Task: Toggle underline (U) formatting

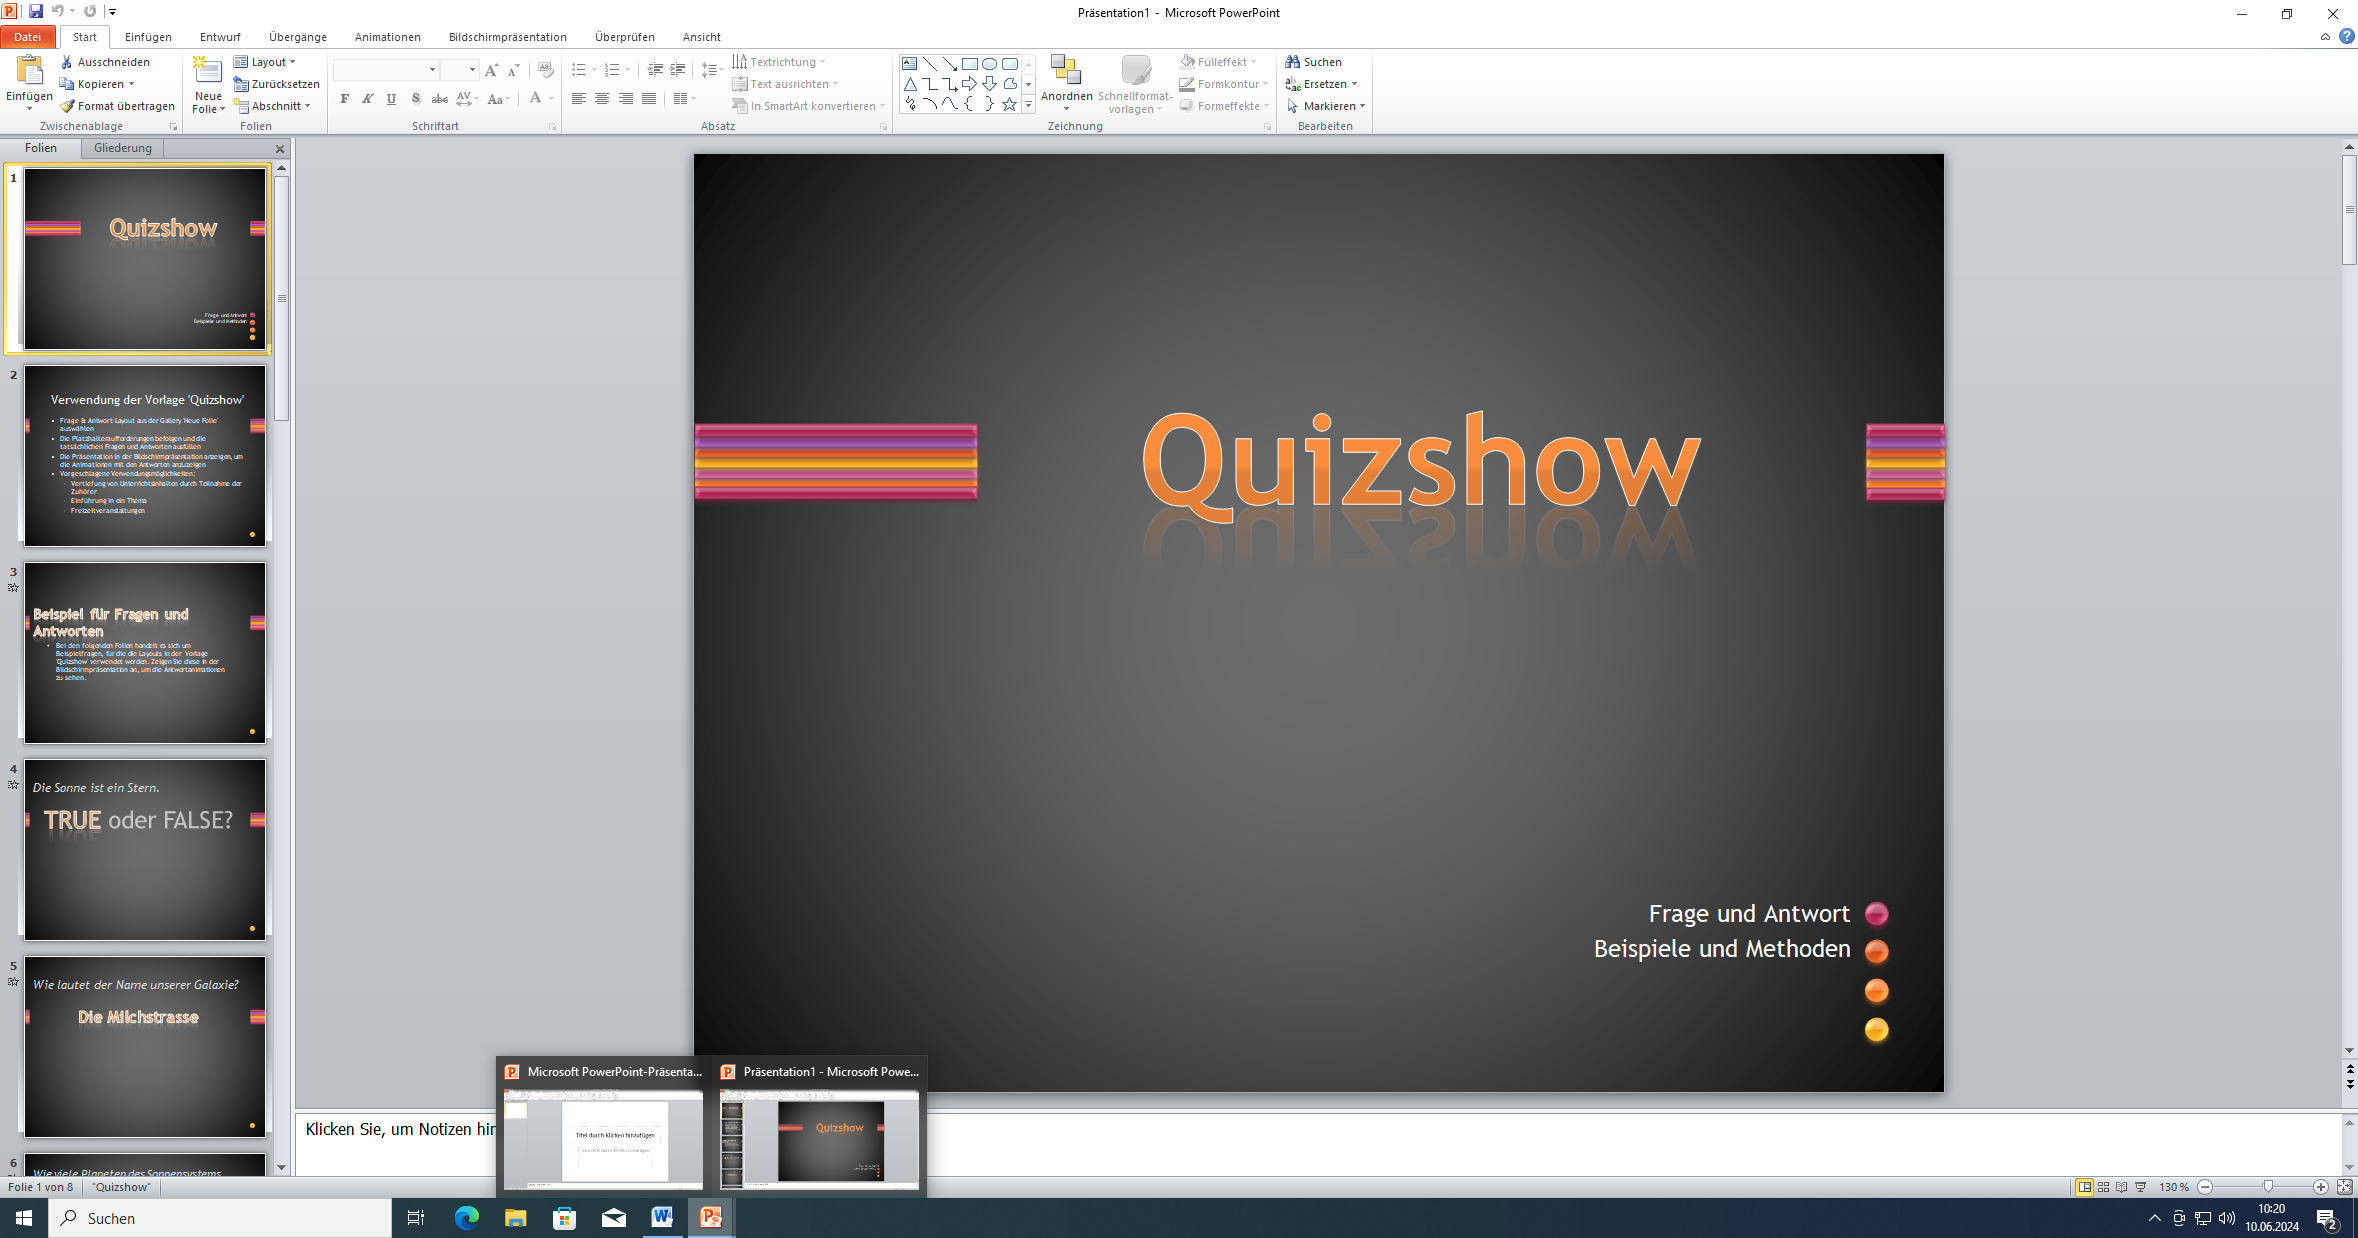Action: click(x=391, y=99)
